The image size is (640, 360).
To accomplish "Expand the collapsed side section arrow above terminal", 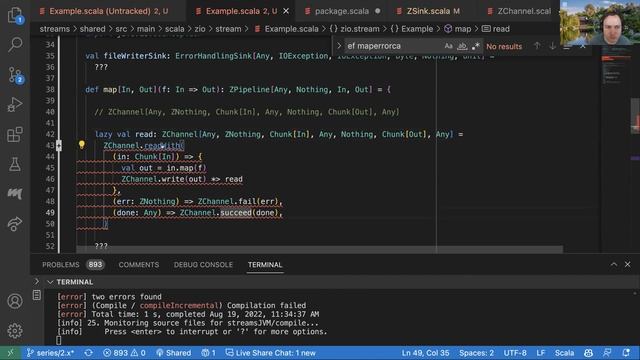I will coord(37,281).
